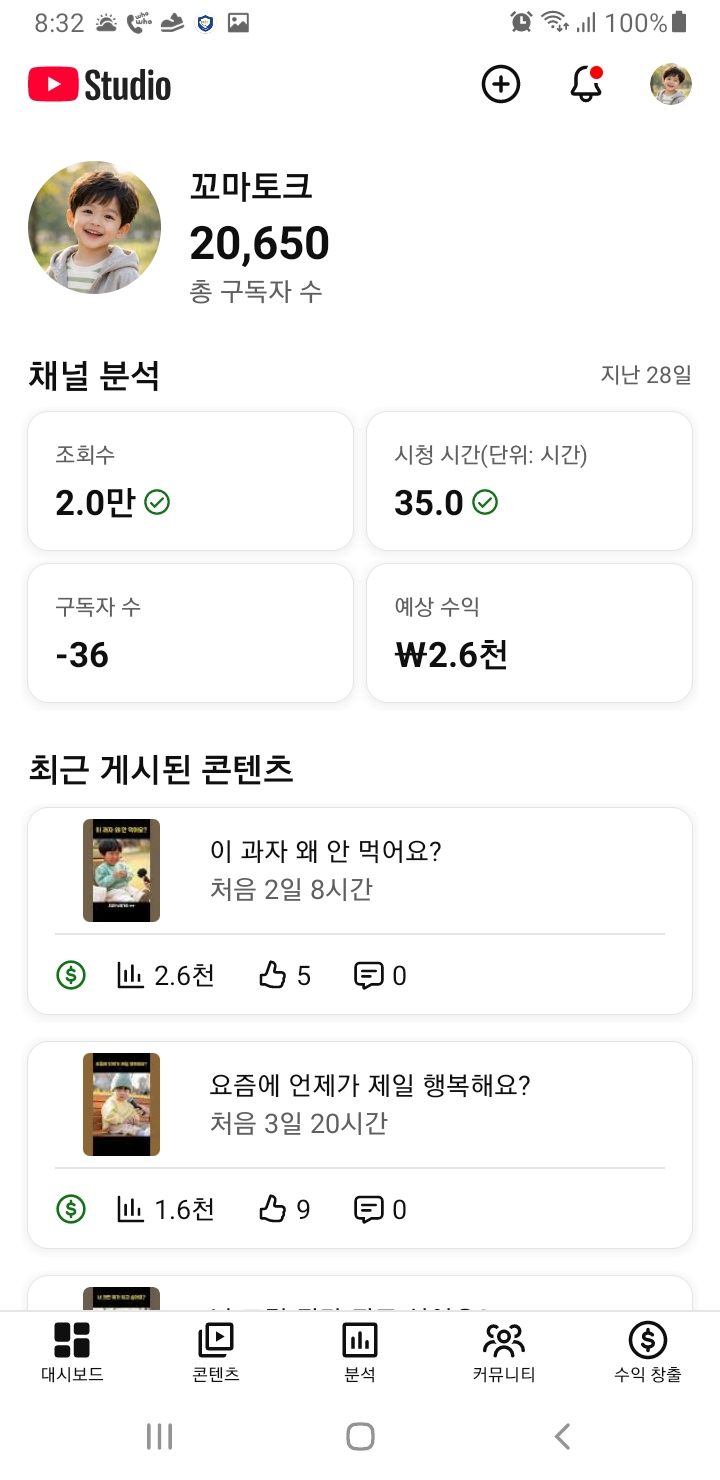Open the 시청 시간 analytics card

529,481
